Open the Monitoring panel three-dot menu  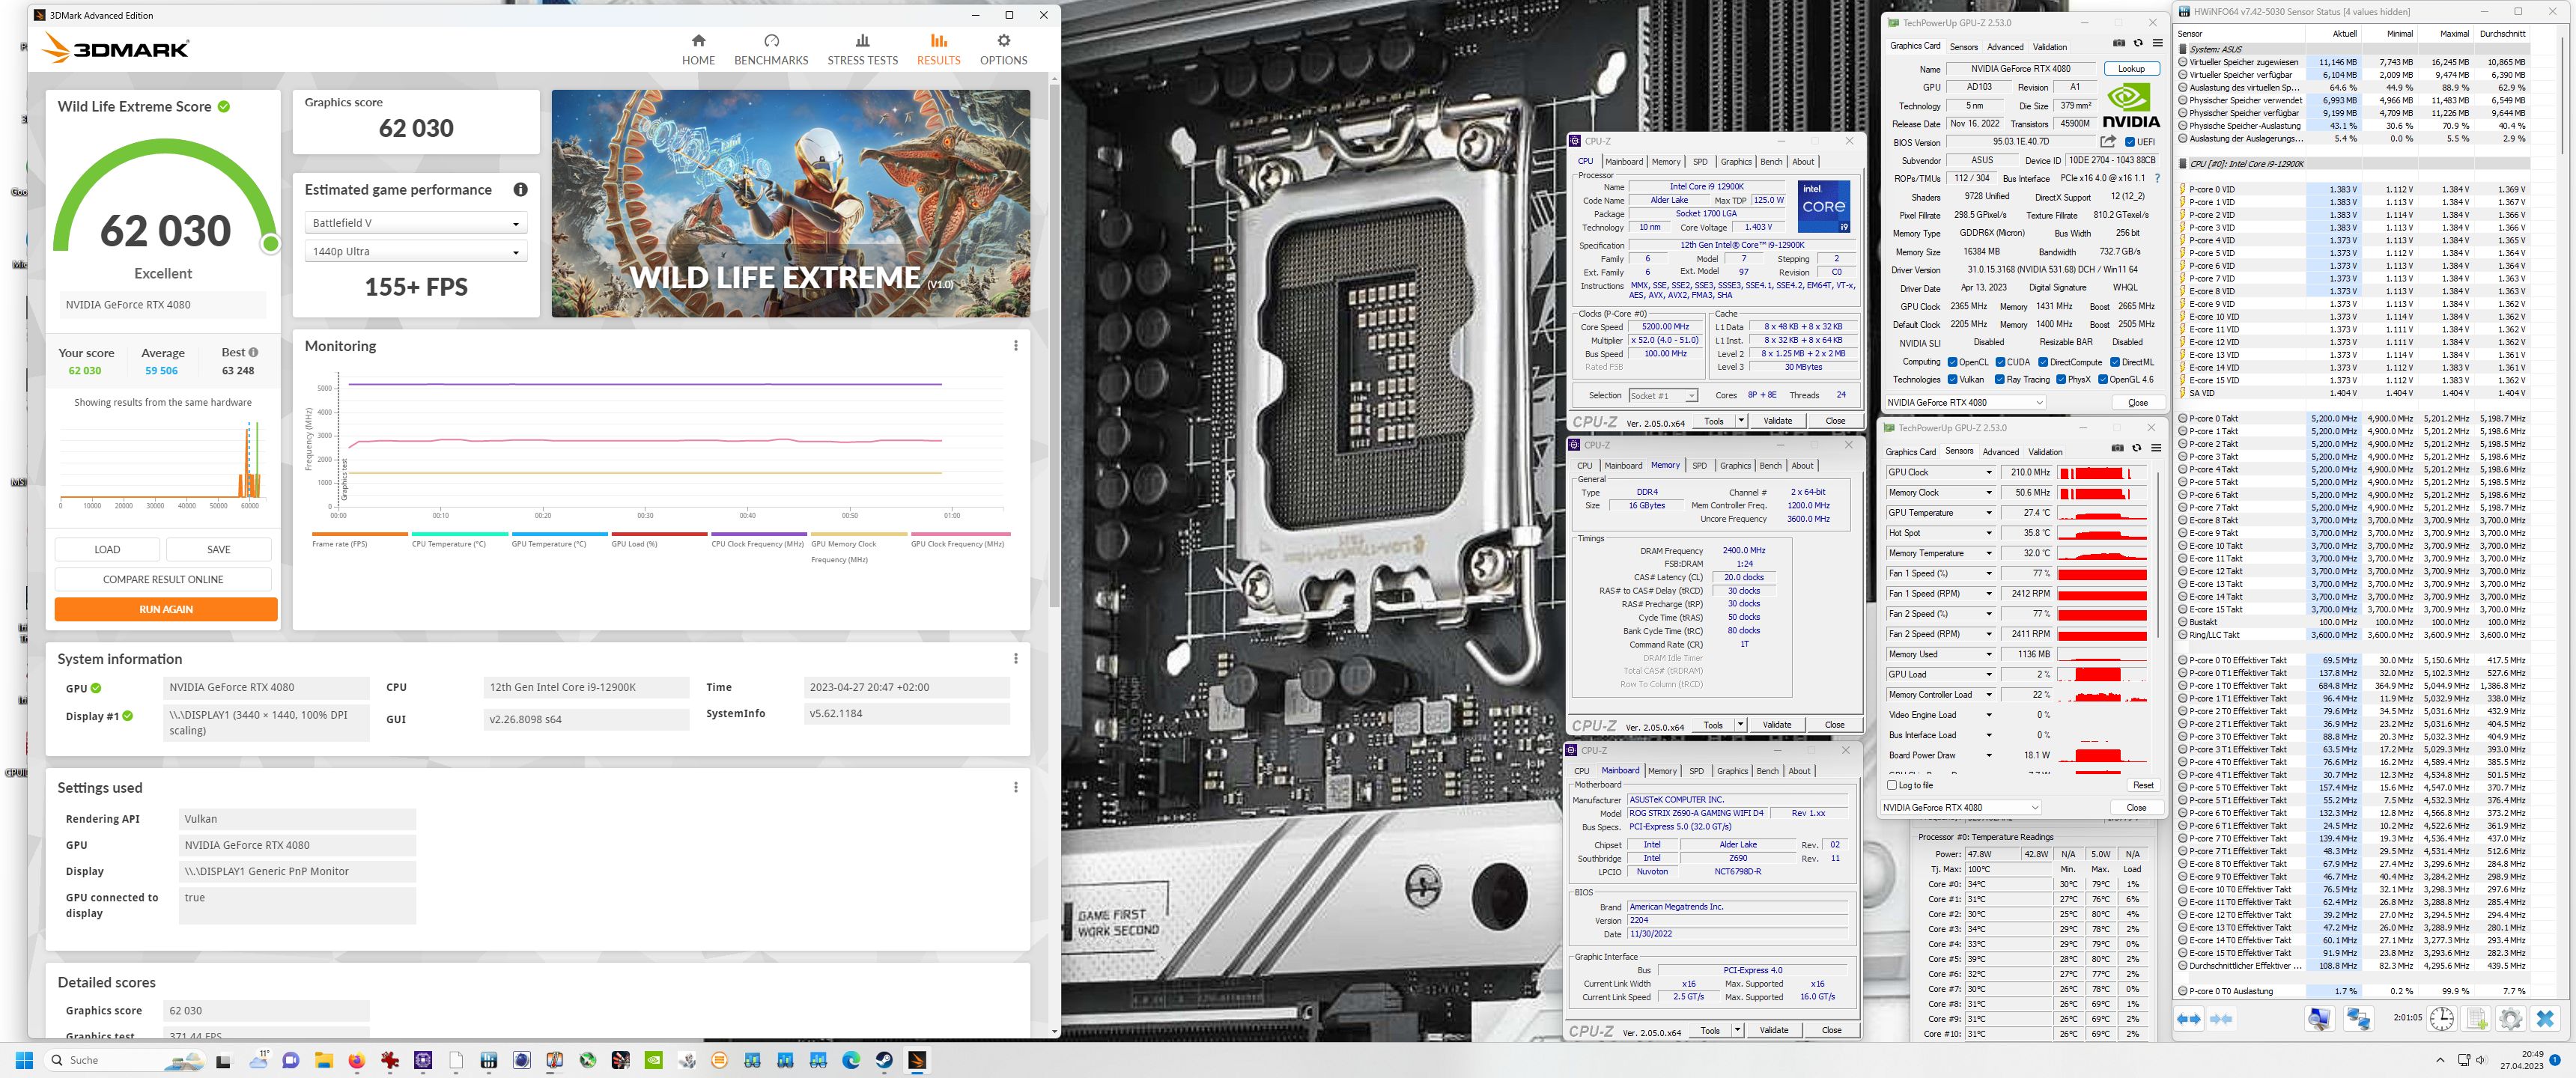(1016, 346)
